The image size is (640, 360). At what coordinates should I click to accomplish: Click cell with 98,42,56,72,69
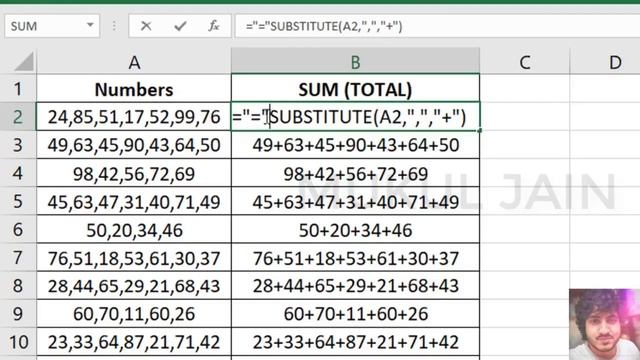[x=134, y=173]
